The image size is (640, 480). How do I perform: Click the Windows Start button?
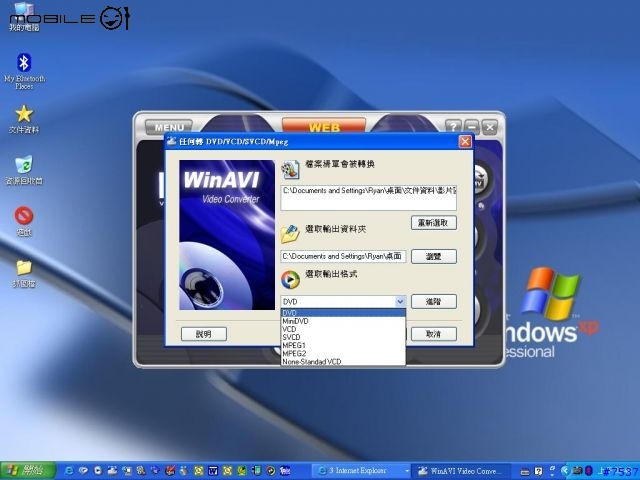click(28, 471)
